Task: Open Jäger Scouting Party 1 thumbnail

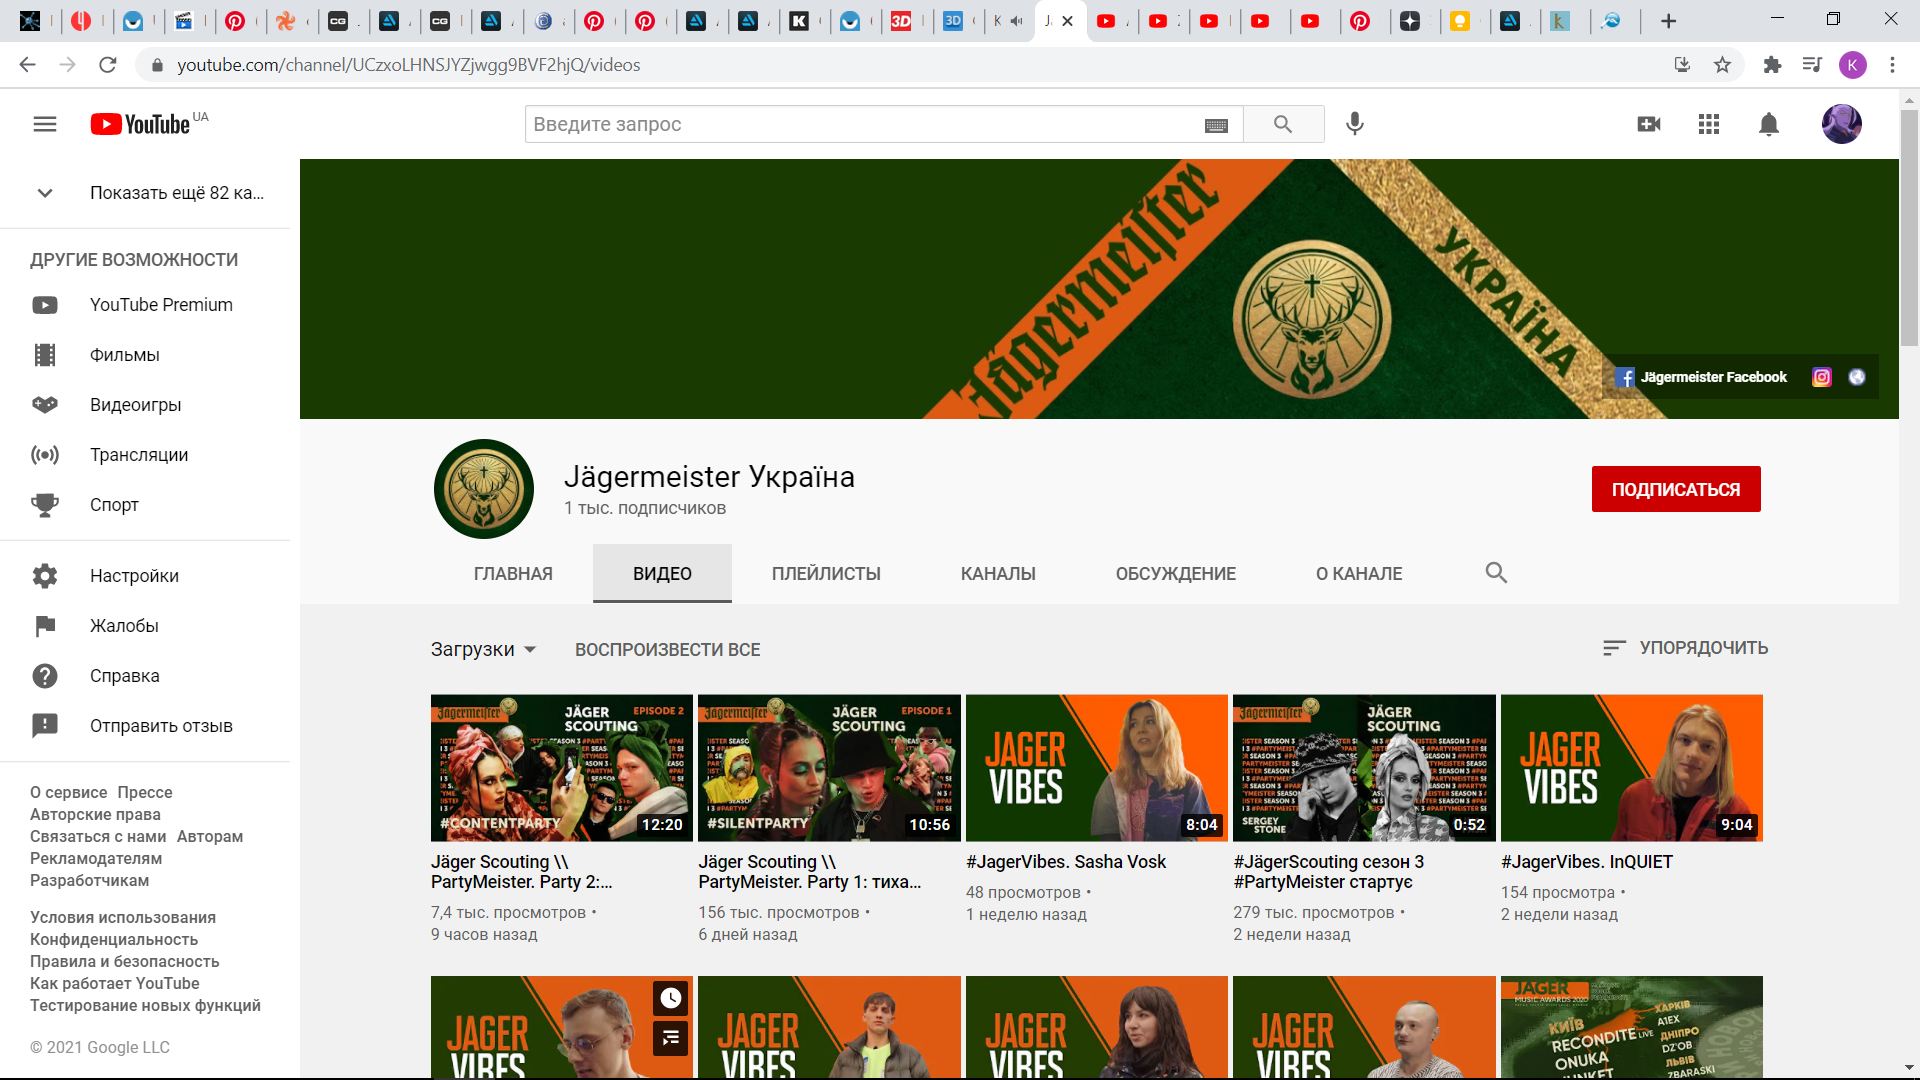Action: 829,768
